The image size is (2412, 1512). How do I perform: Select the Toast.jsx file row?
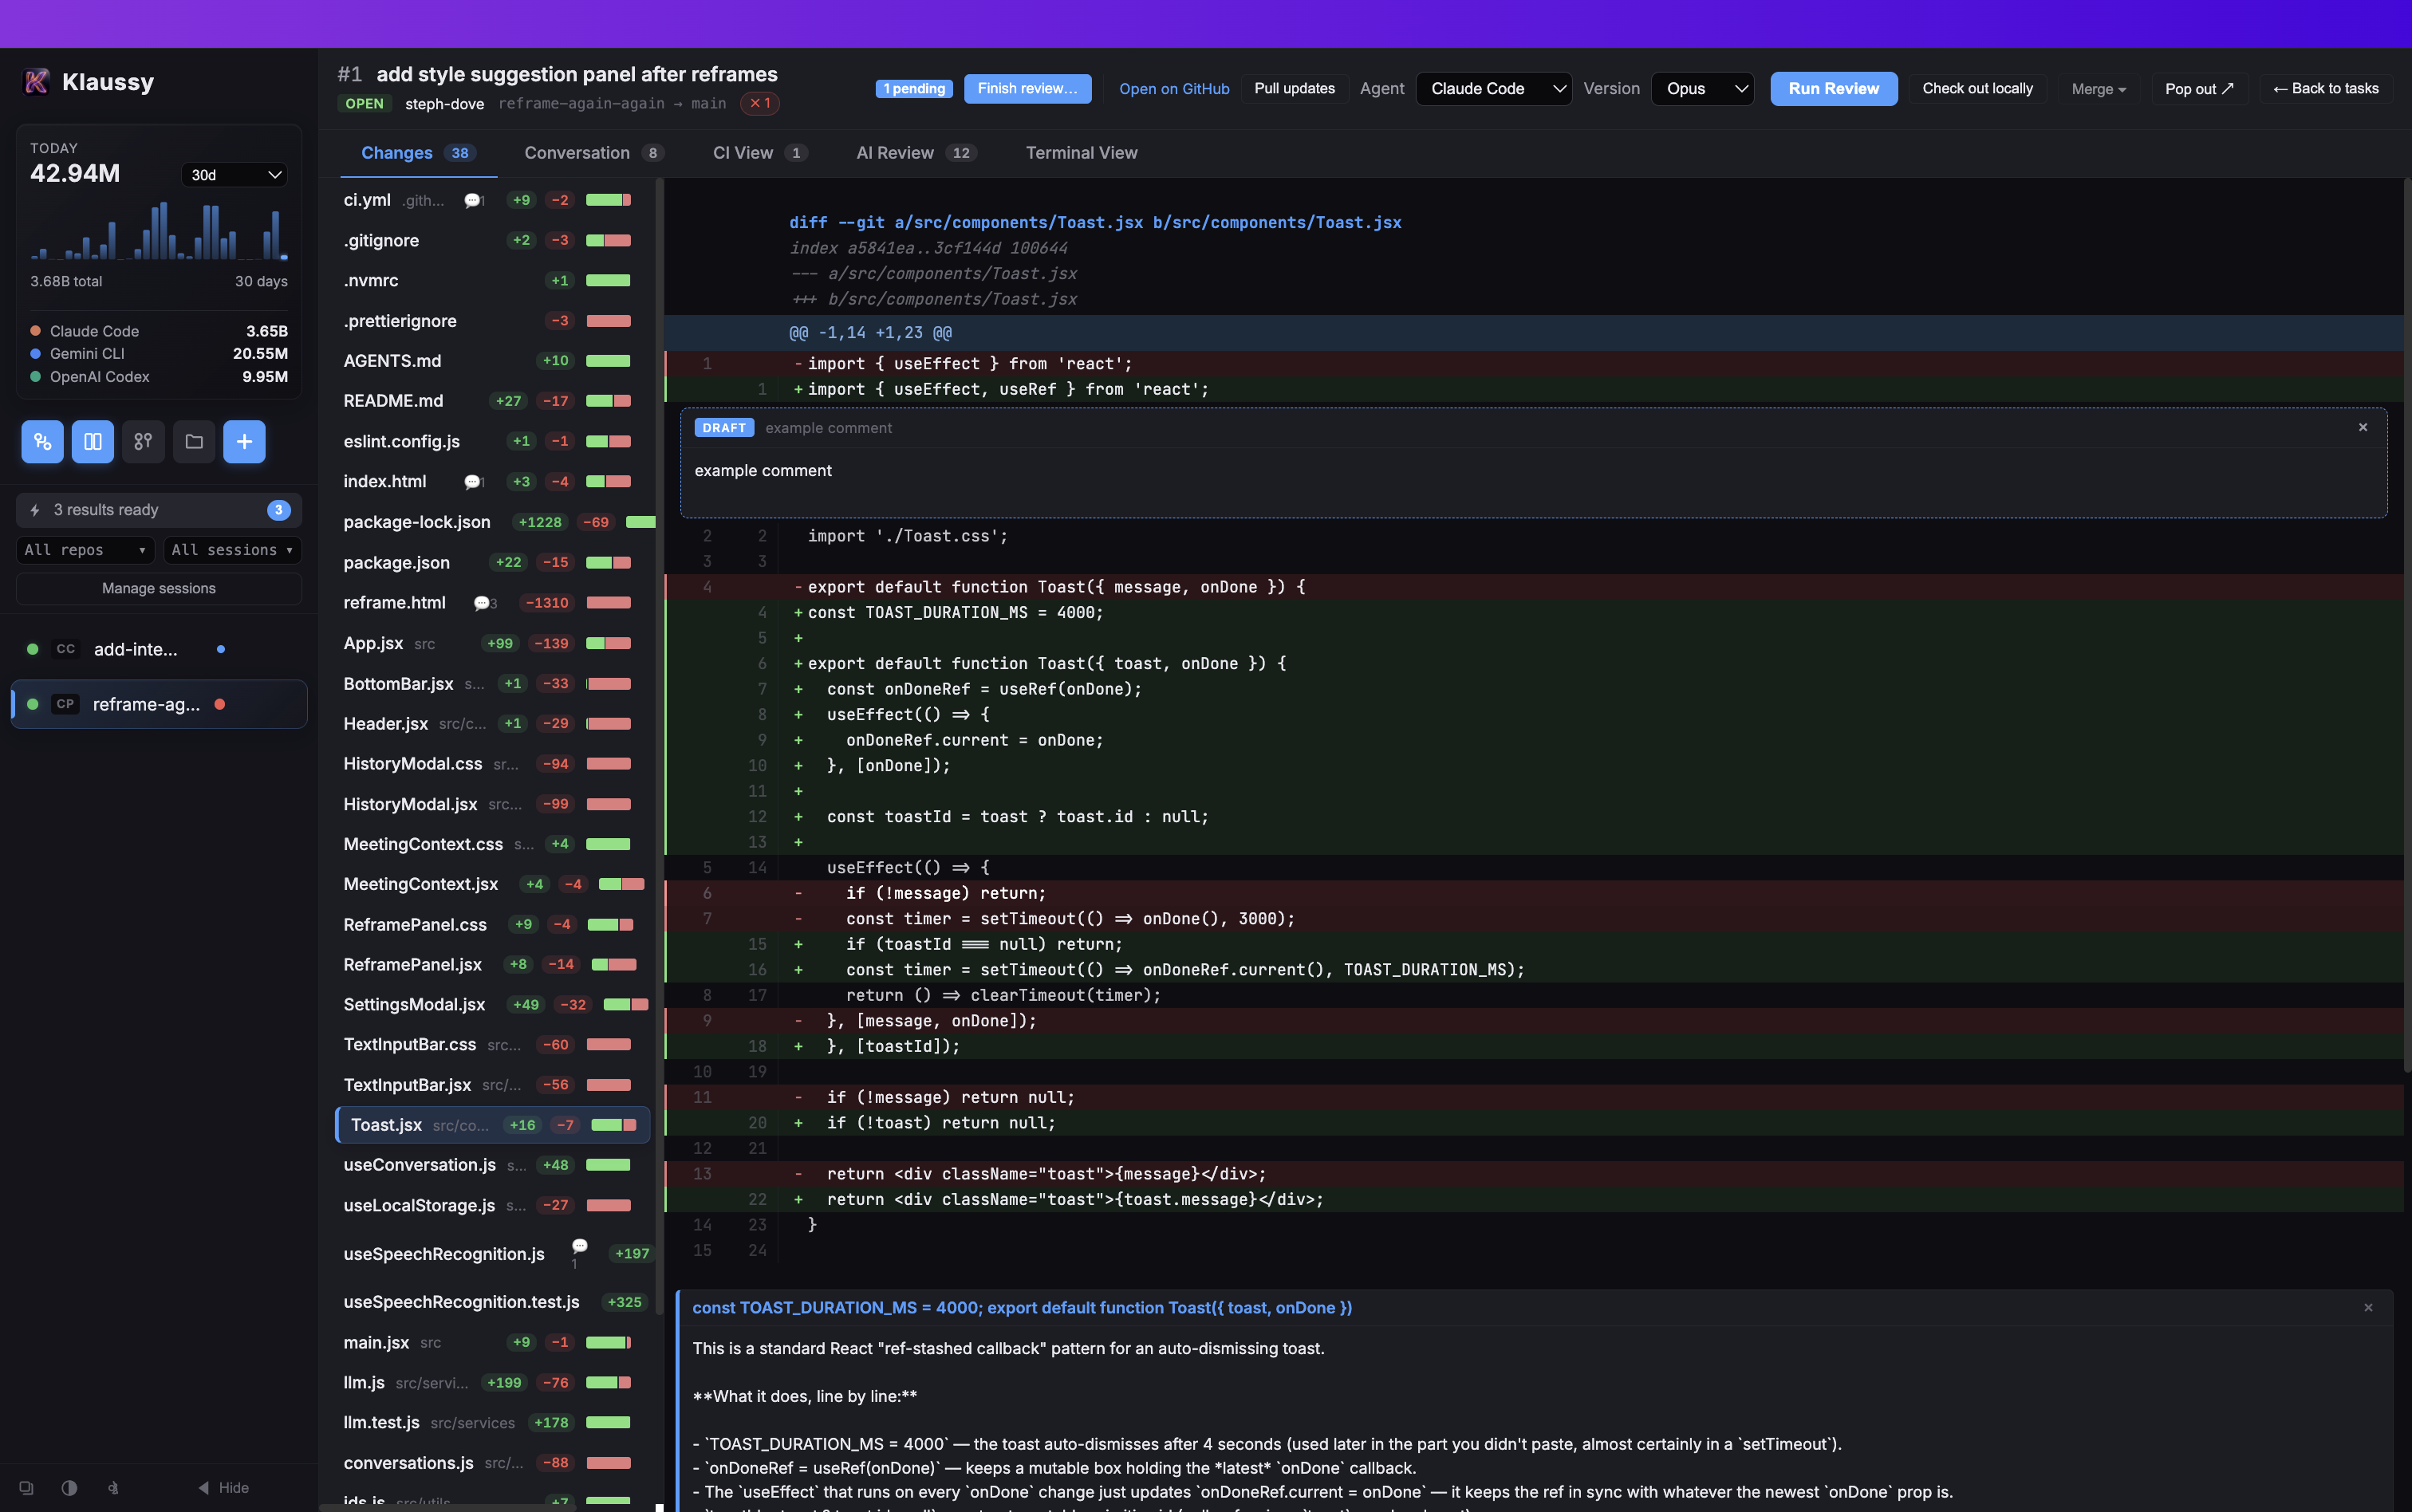coord(494,1125)
